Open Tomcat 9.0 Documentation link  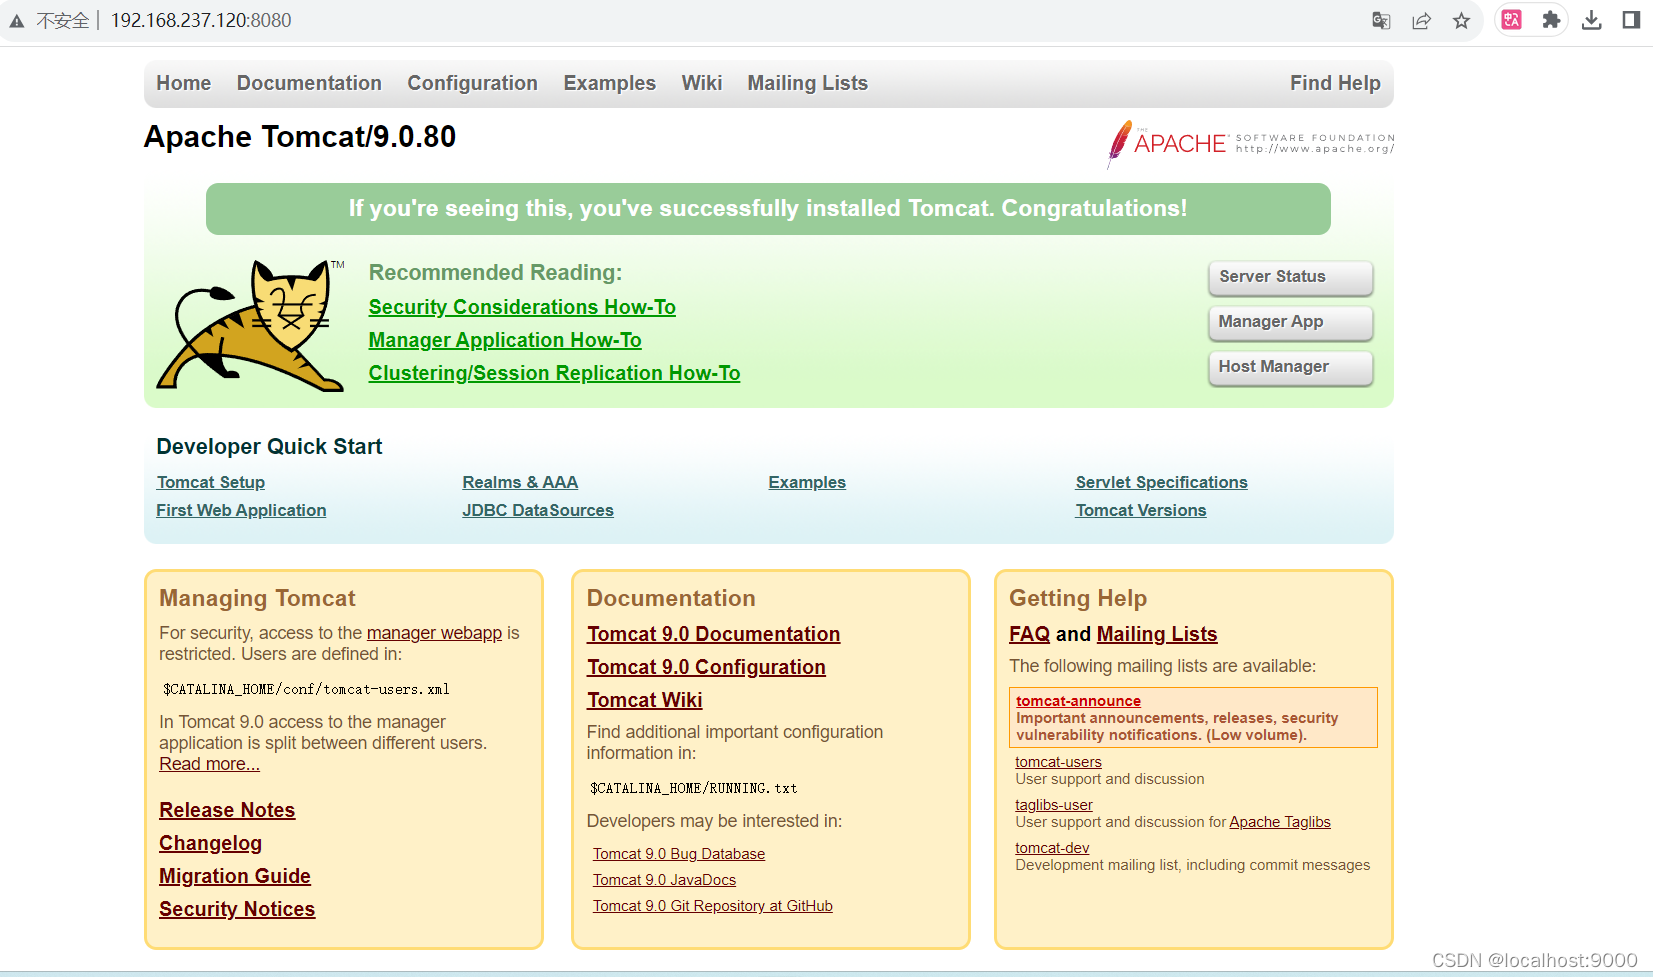pos(713,634)
